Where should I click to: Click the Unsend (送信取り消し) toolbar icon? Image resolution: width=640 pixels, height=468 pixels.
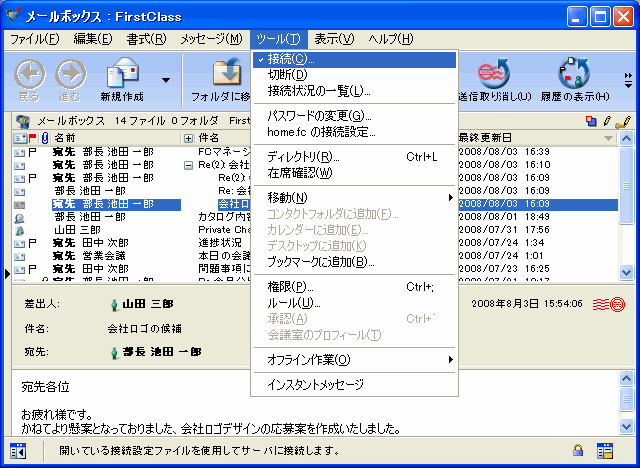[x=491, y=75]
